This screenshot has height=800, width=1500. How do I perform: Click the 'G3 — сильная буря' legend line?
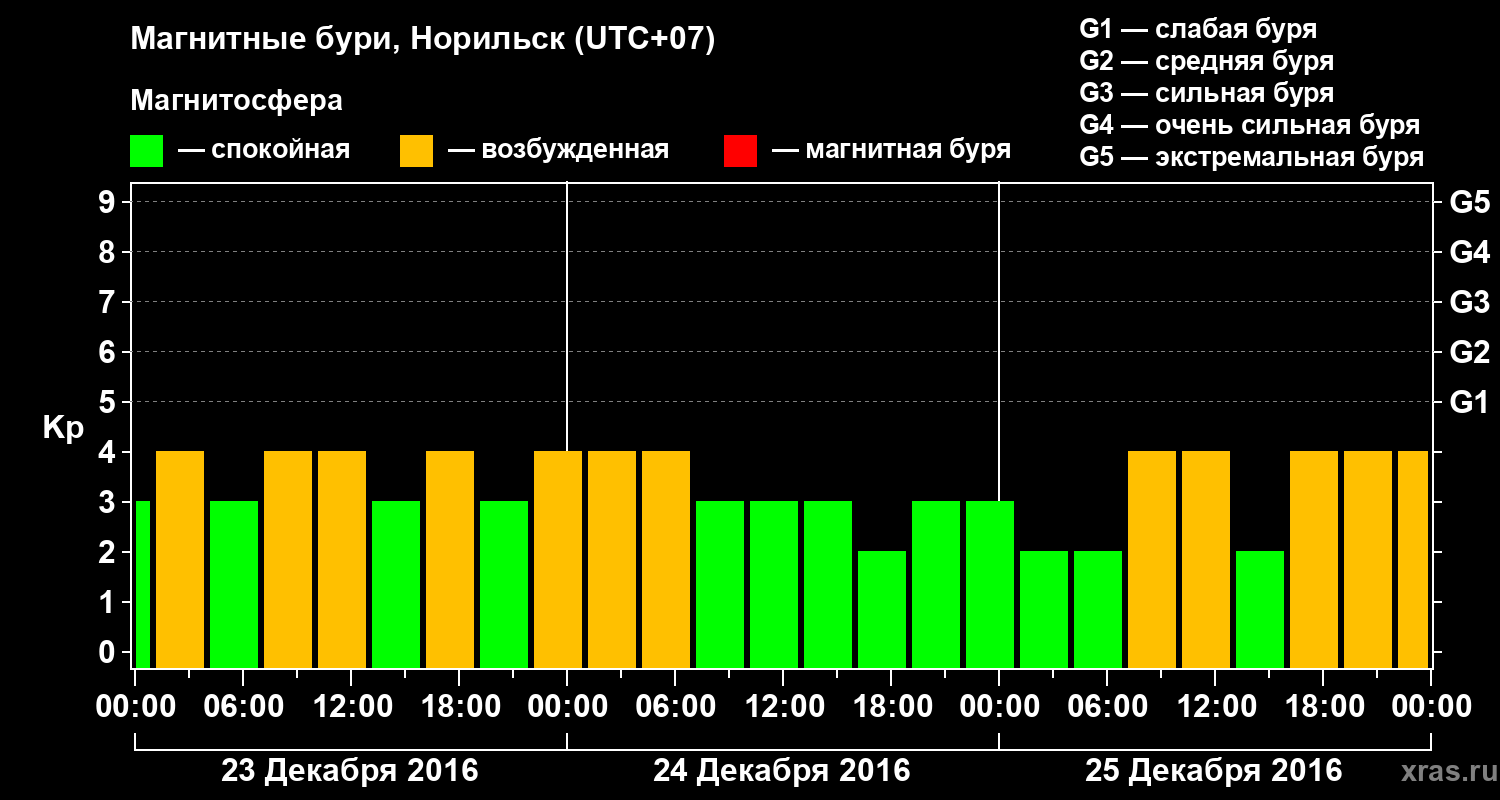(1207, 93)
